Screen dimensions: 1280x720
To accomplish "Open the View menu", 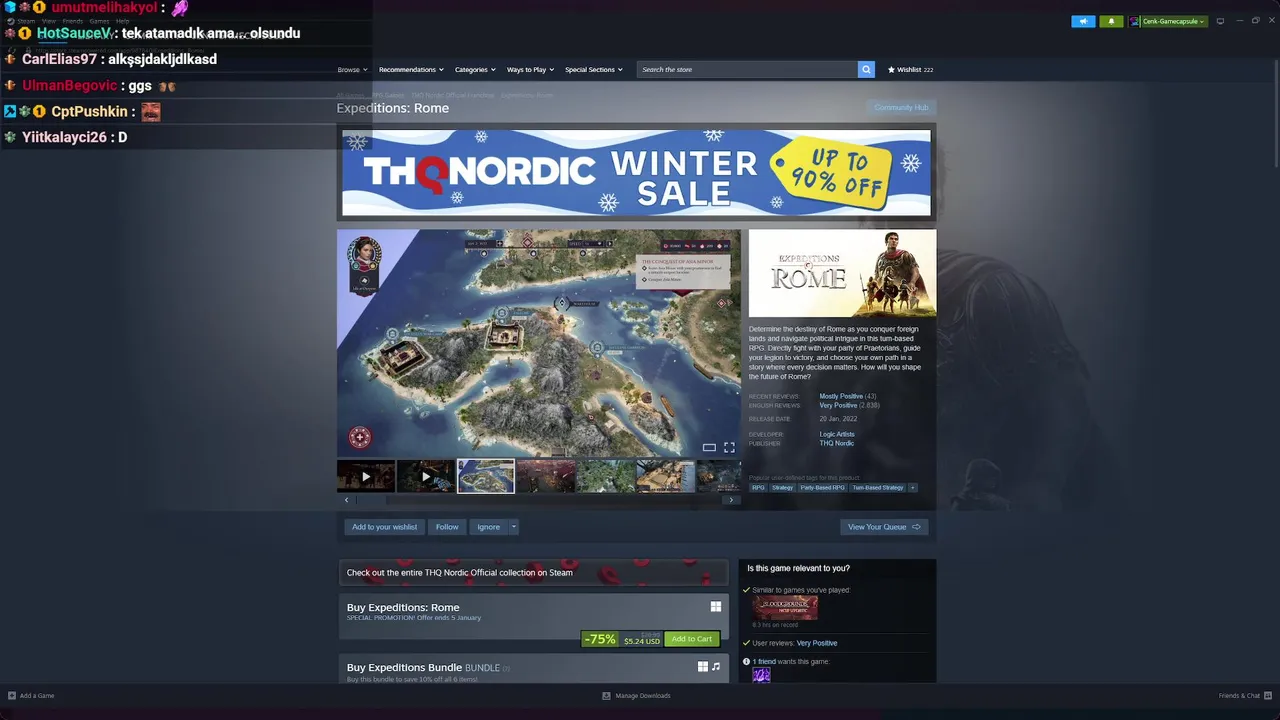I will pyautogui.click(x=48, y=21).
